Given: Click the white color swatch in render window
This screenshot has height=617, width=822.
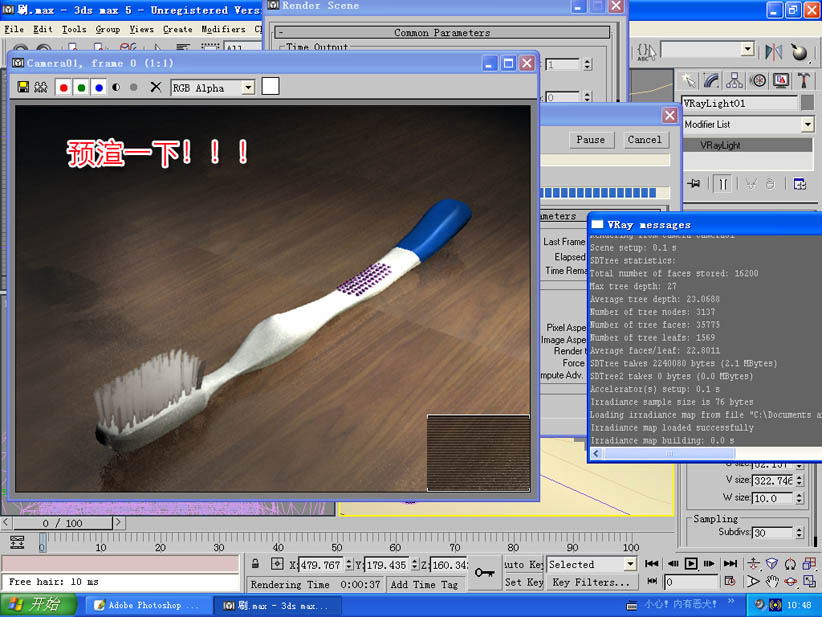Looking at the screenshot, I should click(x=270, y=87).
